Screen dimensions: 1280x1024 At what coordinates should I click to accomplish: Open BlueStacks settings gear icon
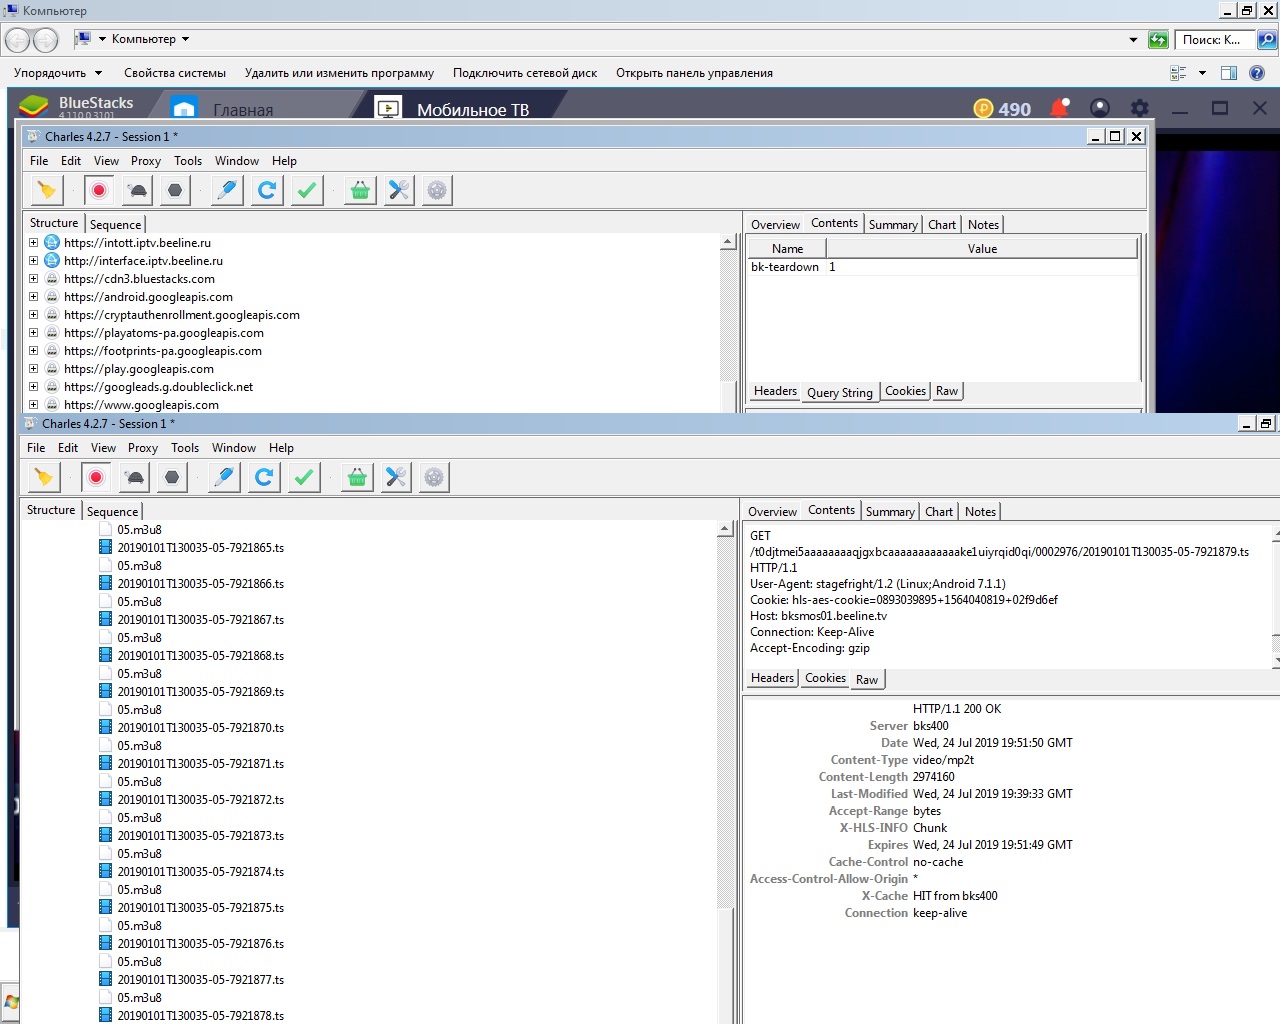point(1139,108)
